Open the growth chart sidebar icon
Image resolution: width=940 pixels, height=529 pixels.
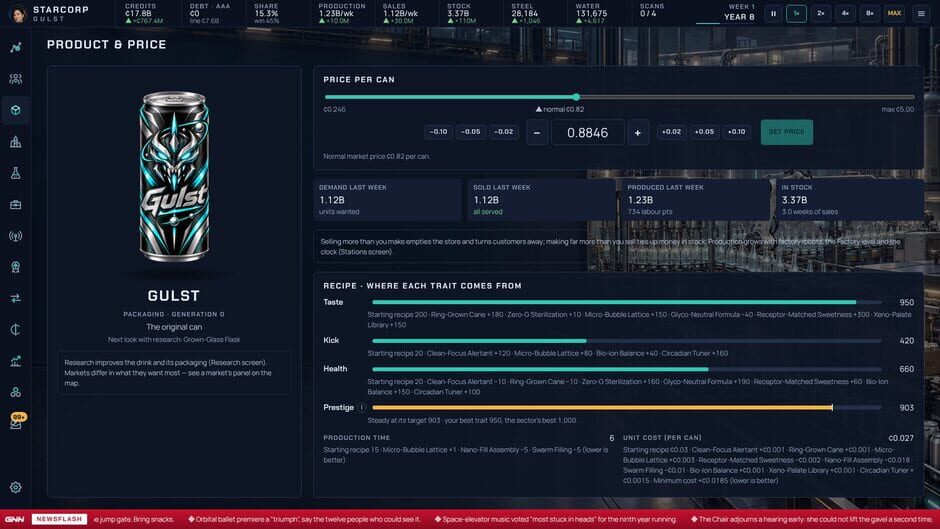coord(16,361)
